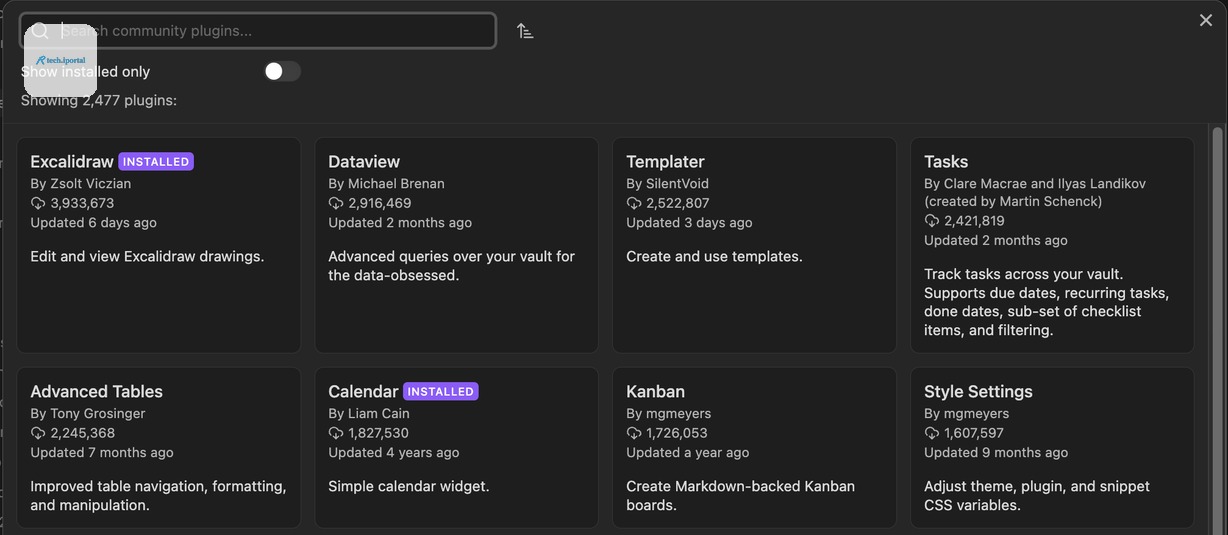Click the Excalidraw download count icon
Viewport: 1228px width, 535px height.
pos(38,203)
